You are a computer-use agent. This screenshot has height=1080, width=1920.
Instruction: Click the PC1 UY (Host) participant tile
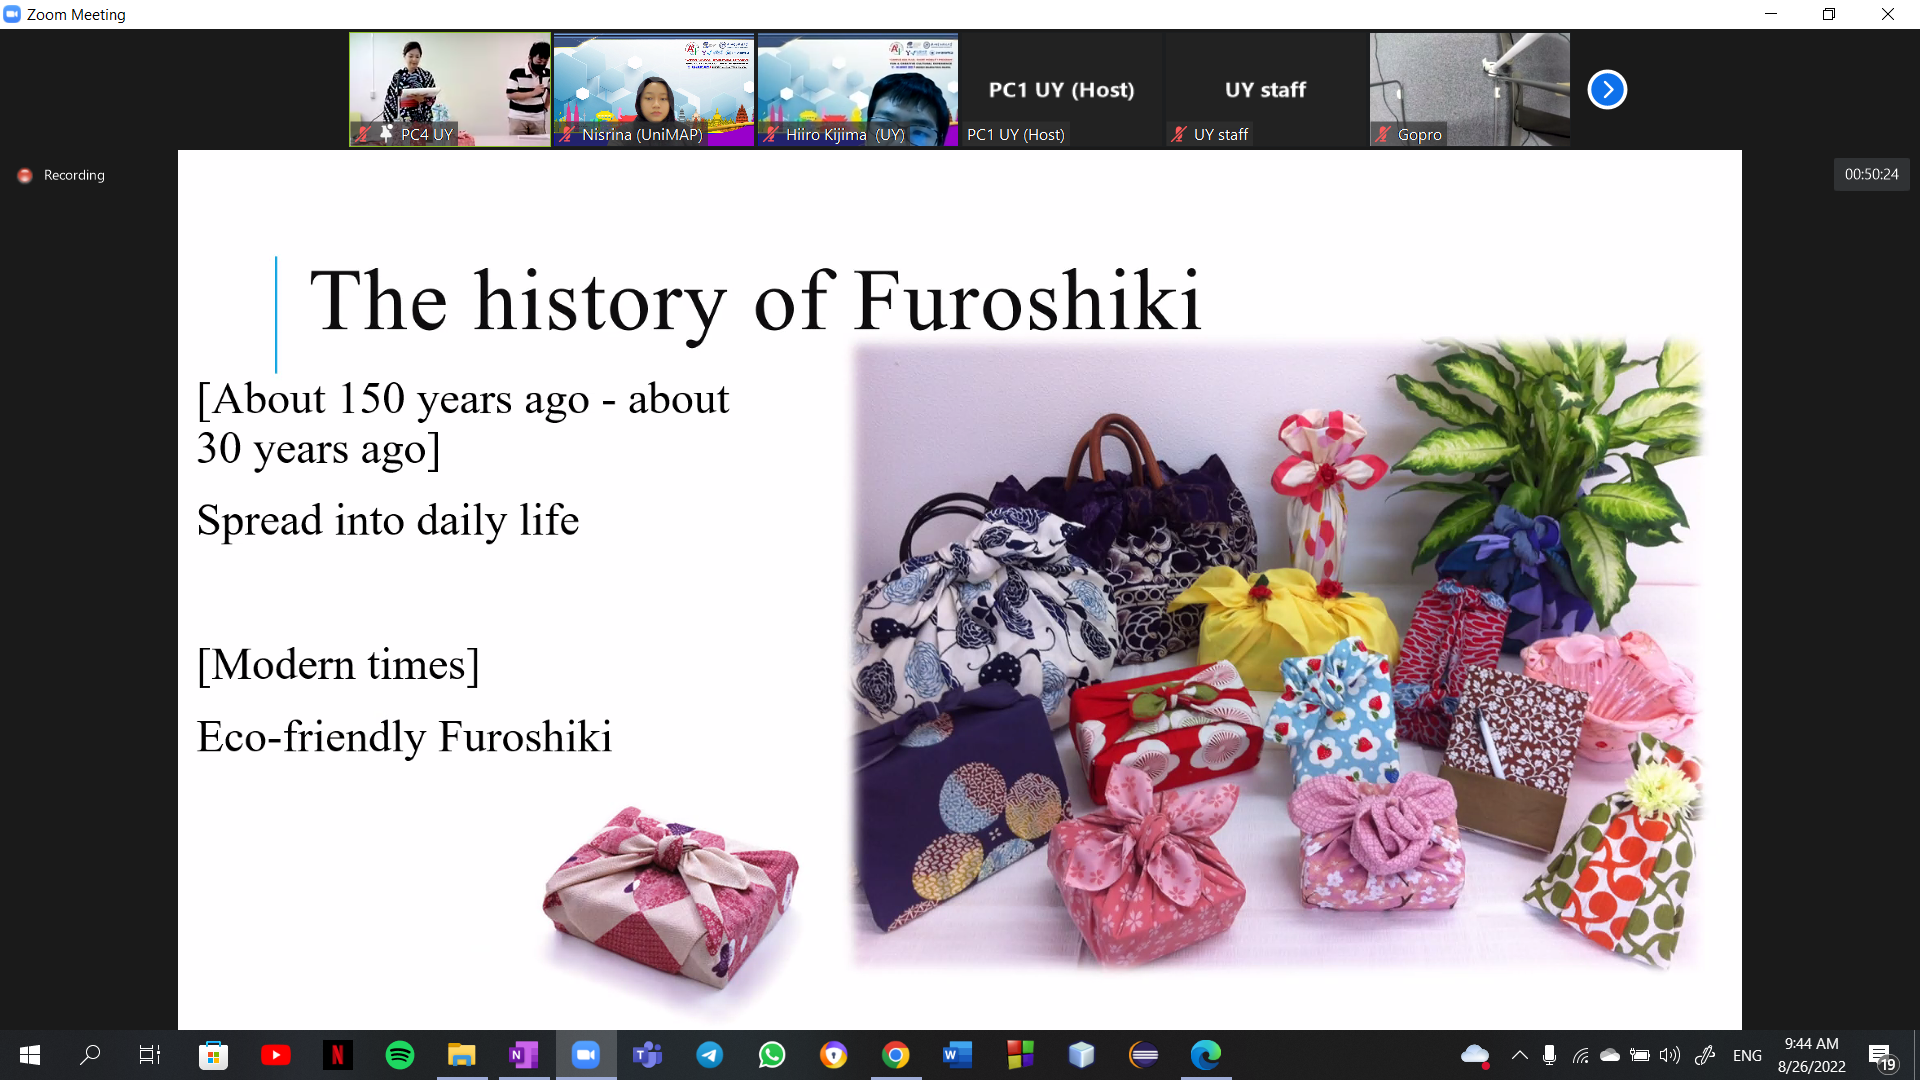pyautogui.click(x=1061, y=89)
